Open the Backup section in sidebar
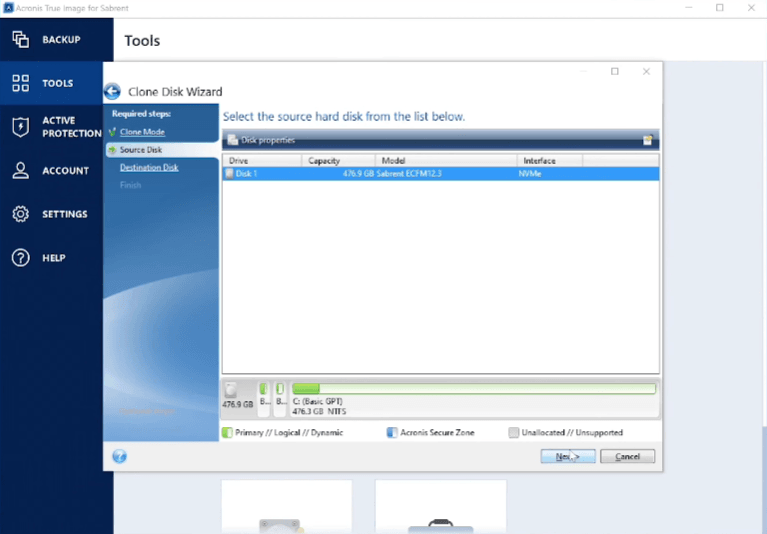This screenshot has height=534, width=767. point(56,40)
